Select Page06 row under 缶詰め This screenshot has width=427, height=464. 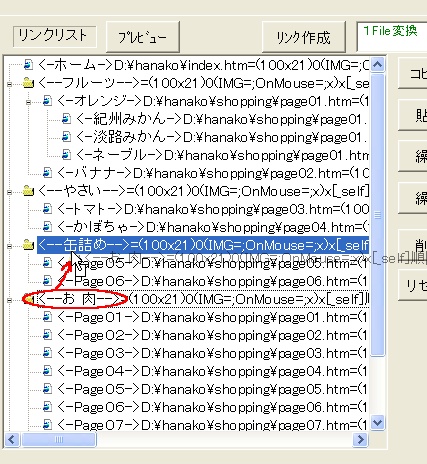pos(213,281)
